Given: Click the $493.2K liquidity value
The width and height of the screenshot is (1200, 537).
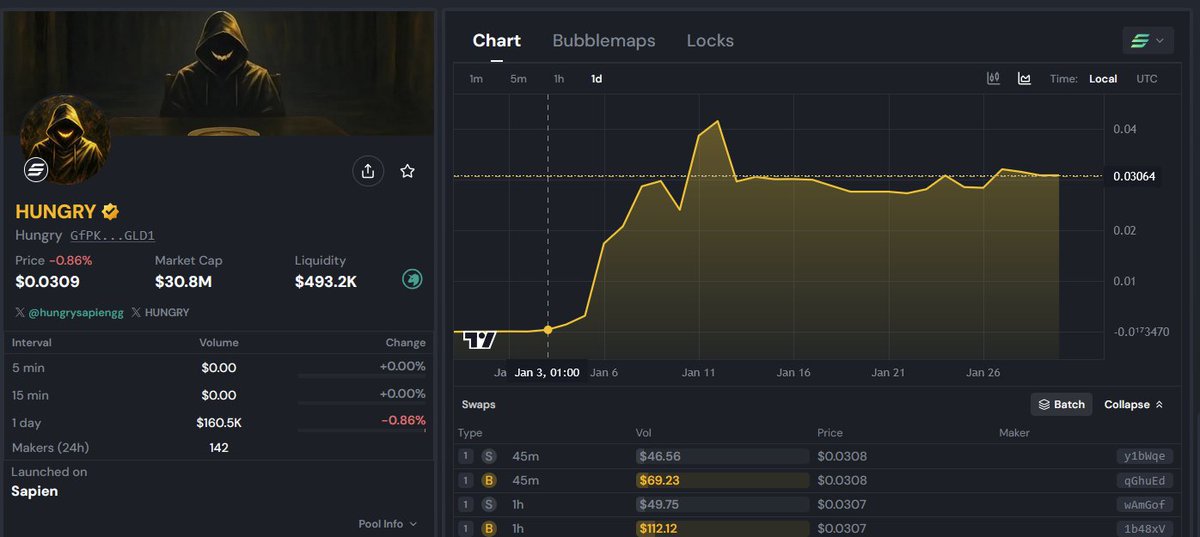Looking at the screenshot, I should pyautogui.click(x=326, y=282).
